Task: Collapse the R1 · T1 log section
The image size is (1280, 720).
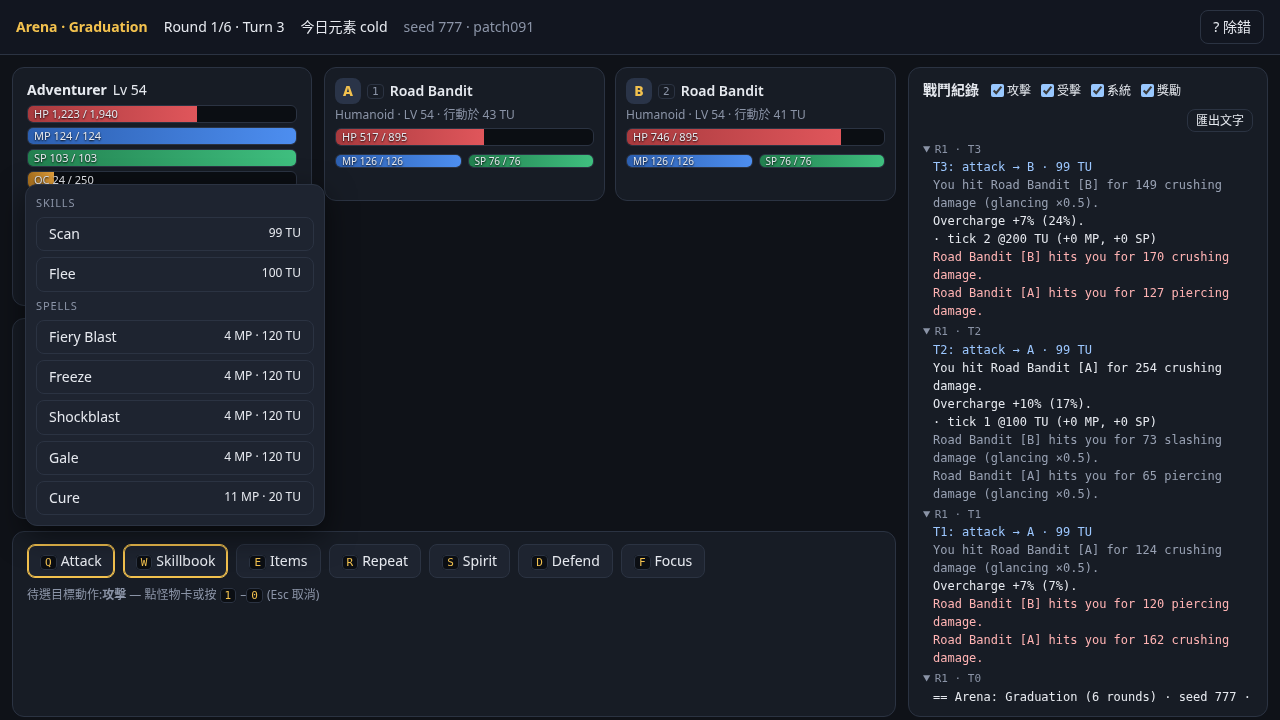Action: 951,514
